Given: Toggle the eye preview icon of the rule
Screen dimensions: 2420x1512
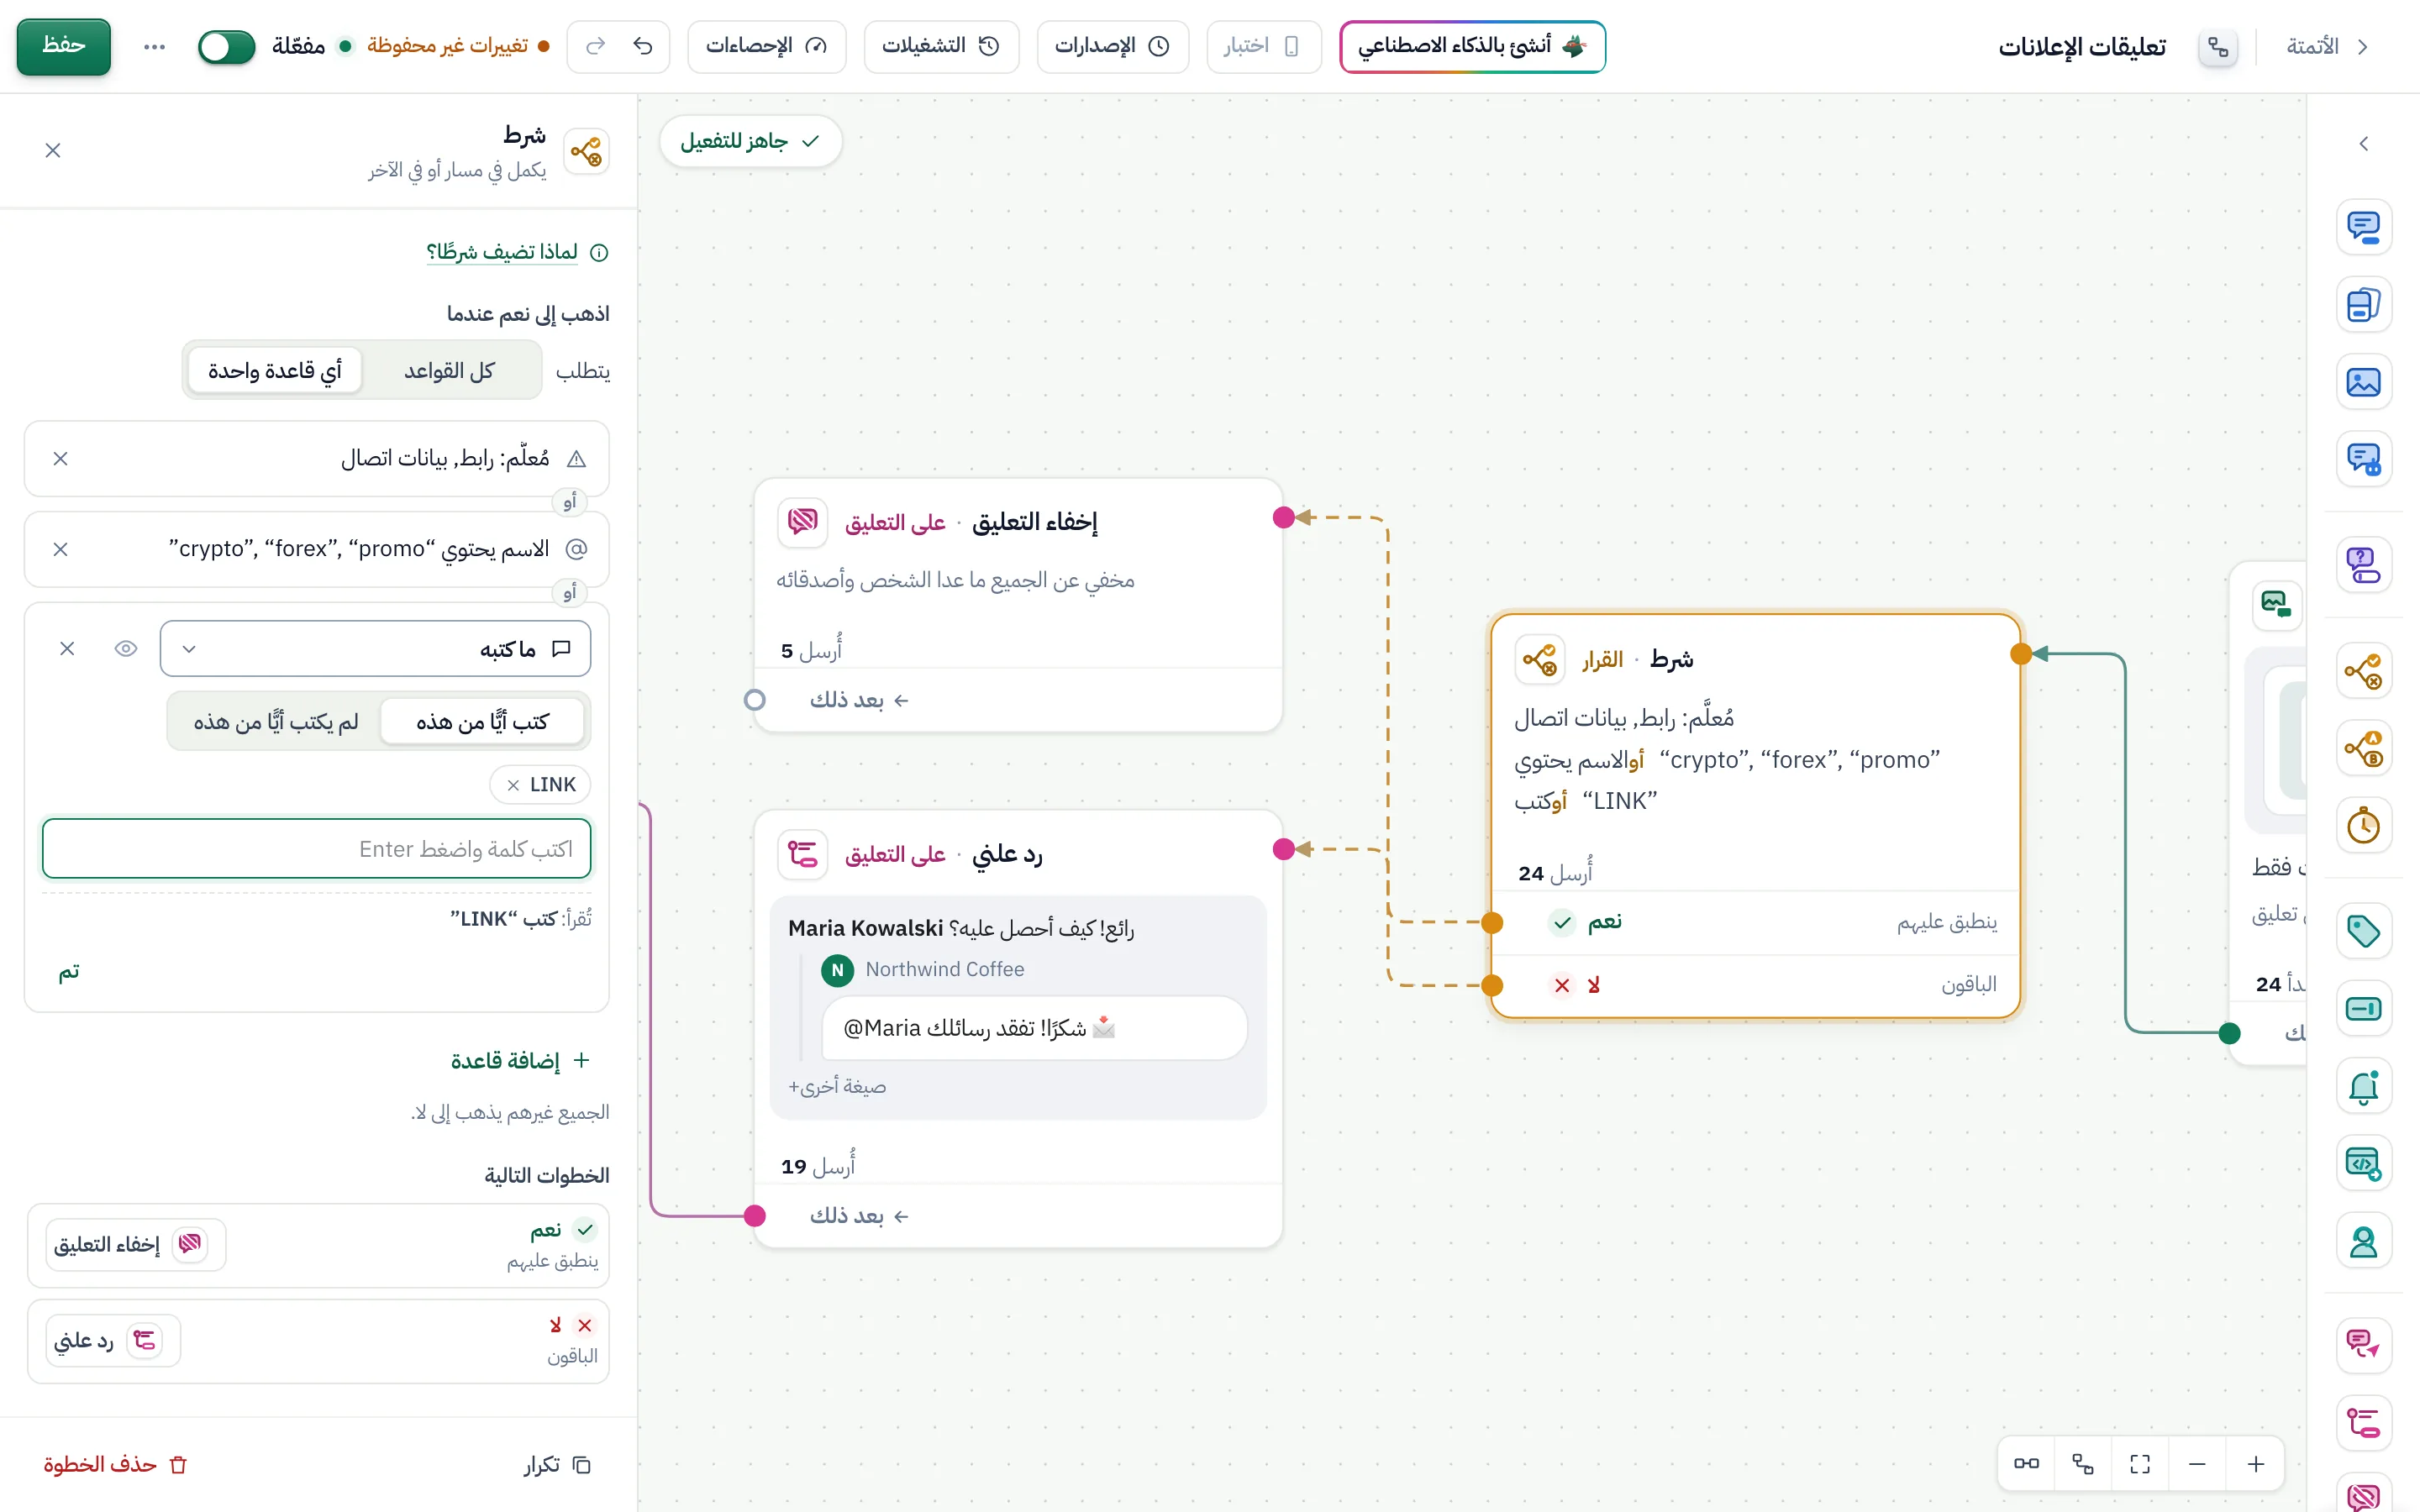Looking at the screenshot, I should pos(125,649).
